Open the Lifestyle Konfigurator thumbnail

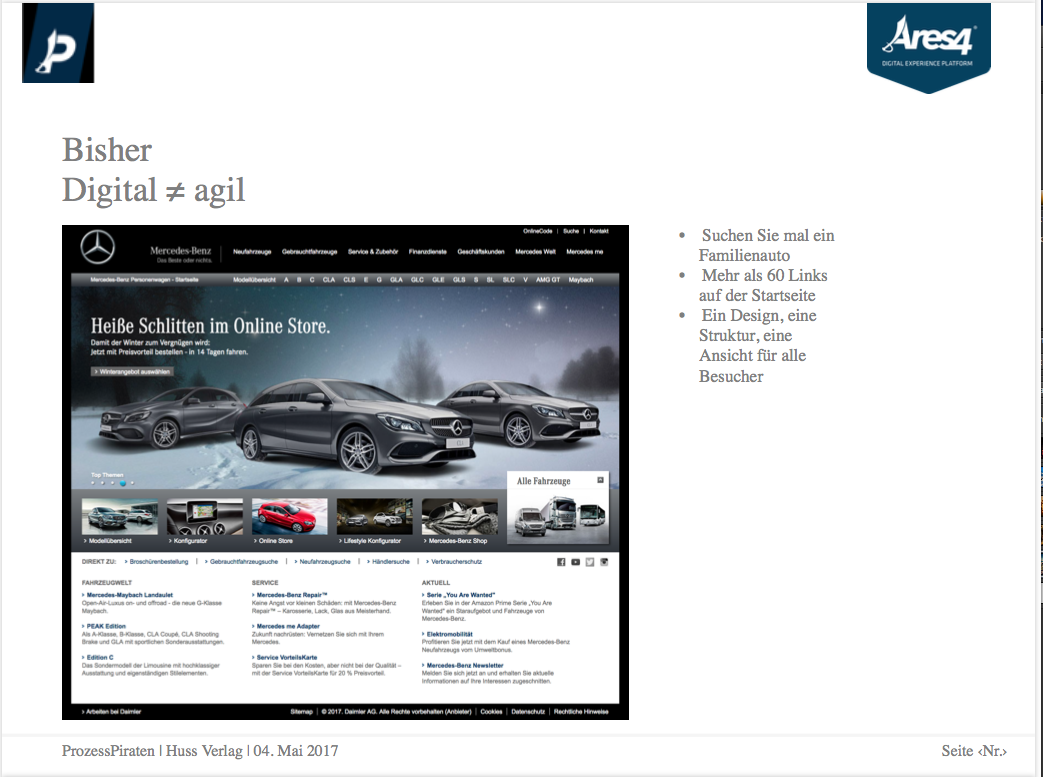pos(374,516)
